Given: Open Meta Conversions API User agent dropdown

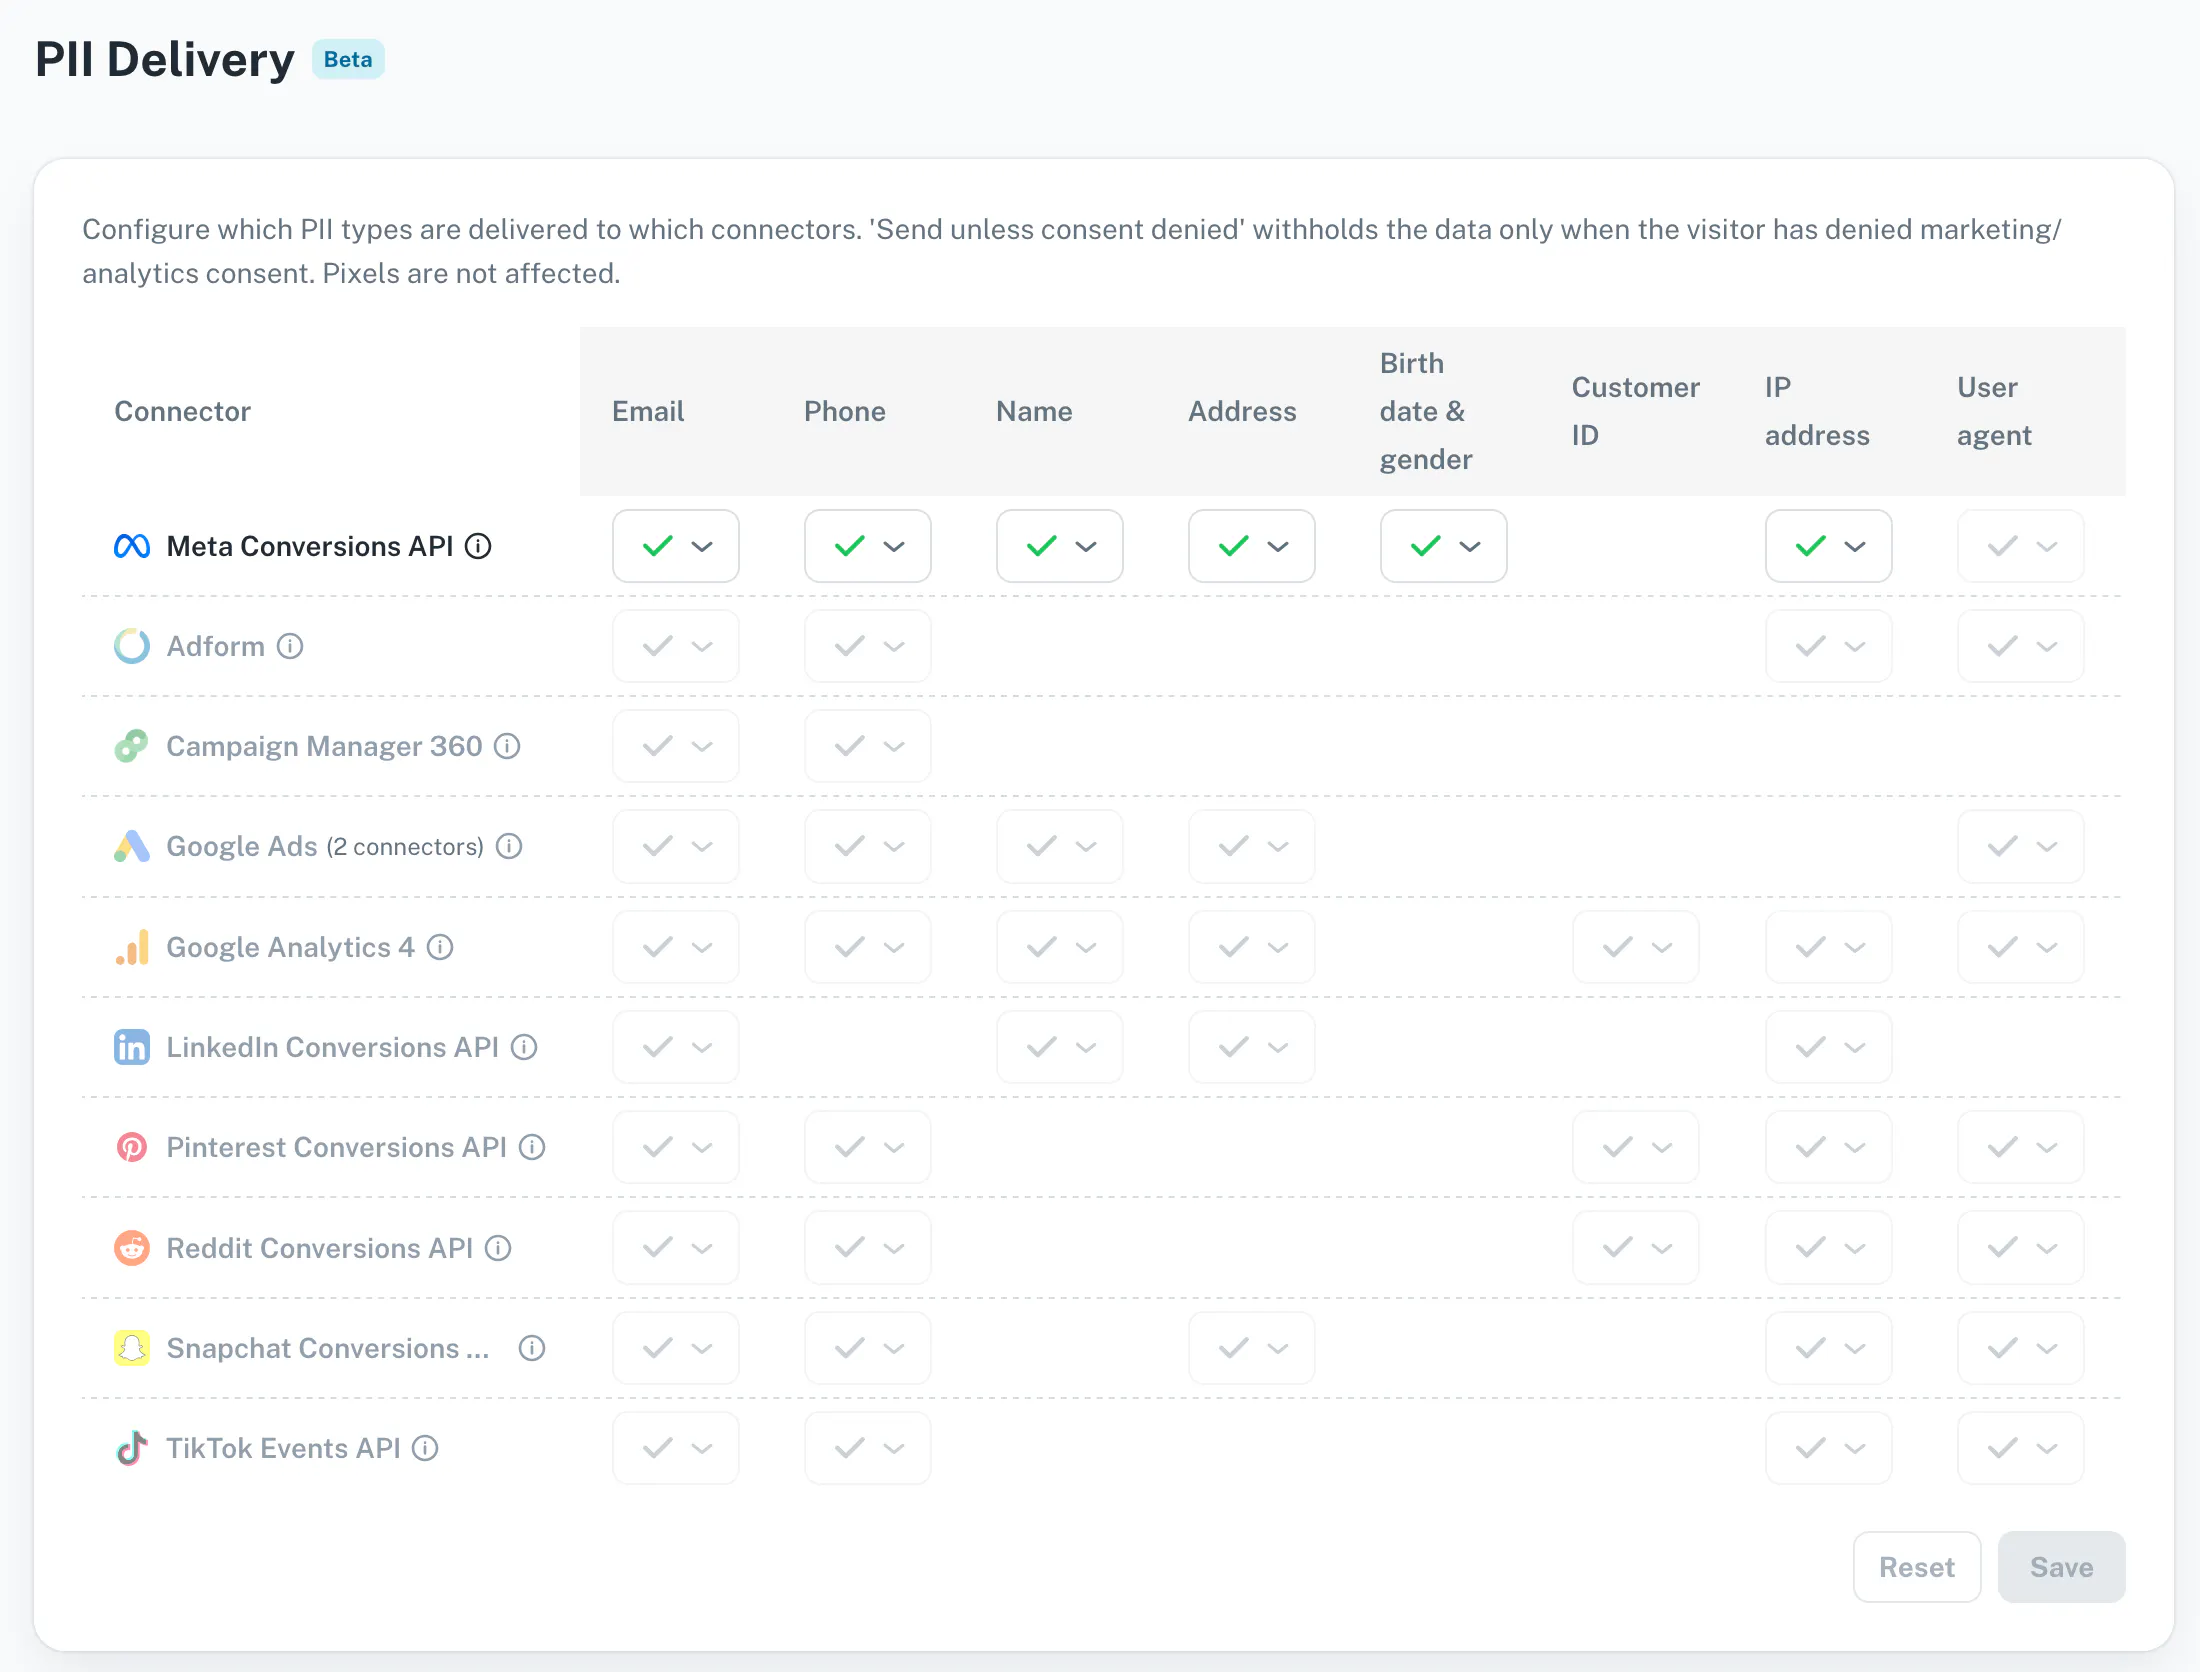Looking at the screenshot, I should 2021,546.
